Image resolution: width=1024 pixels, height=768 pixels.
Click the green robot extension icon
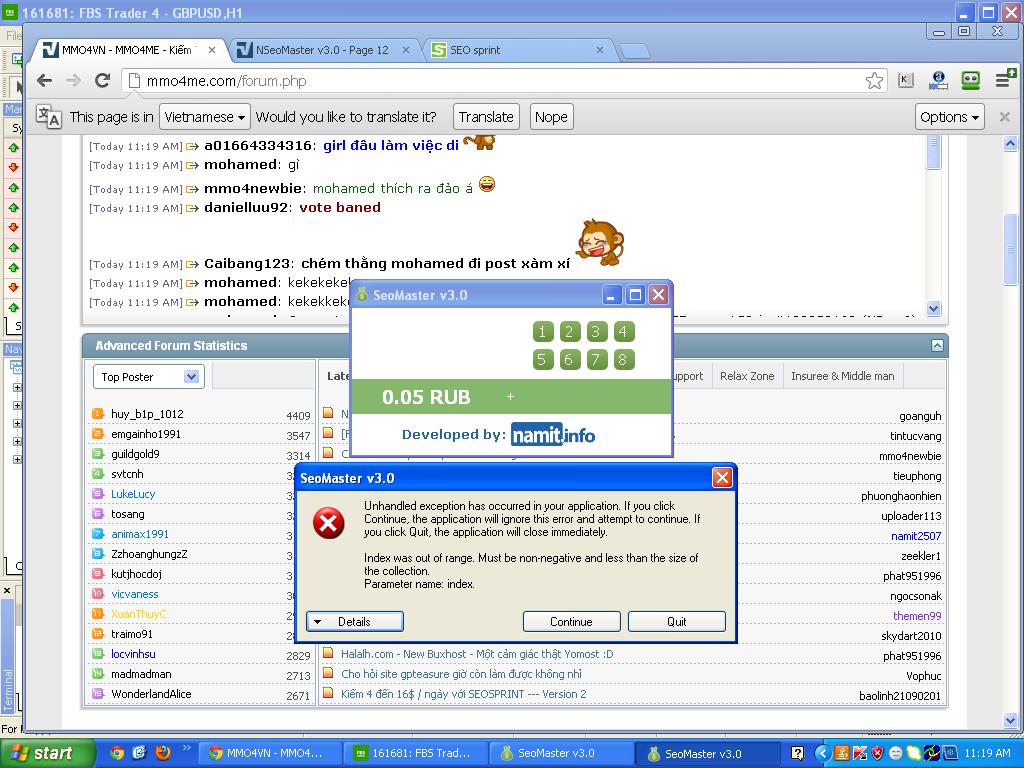coord(970,80)
